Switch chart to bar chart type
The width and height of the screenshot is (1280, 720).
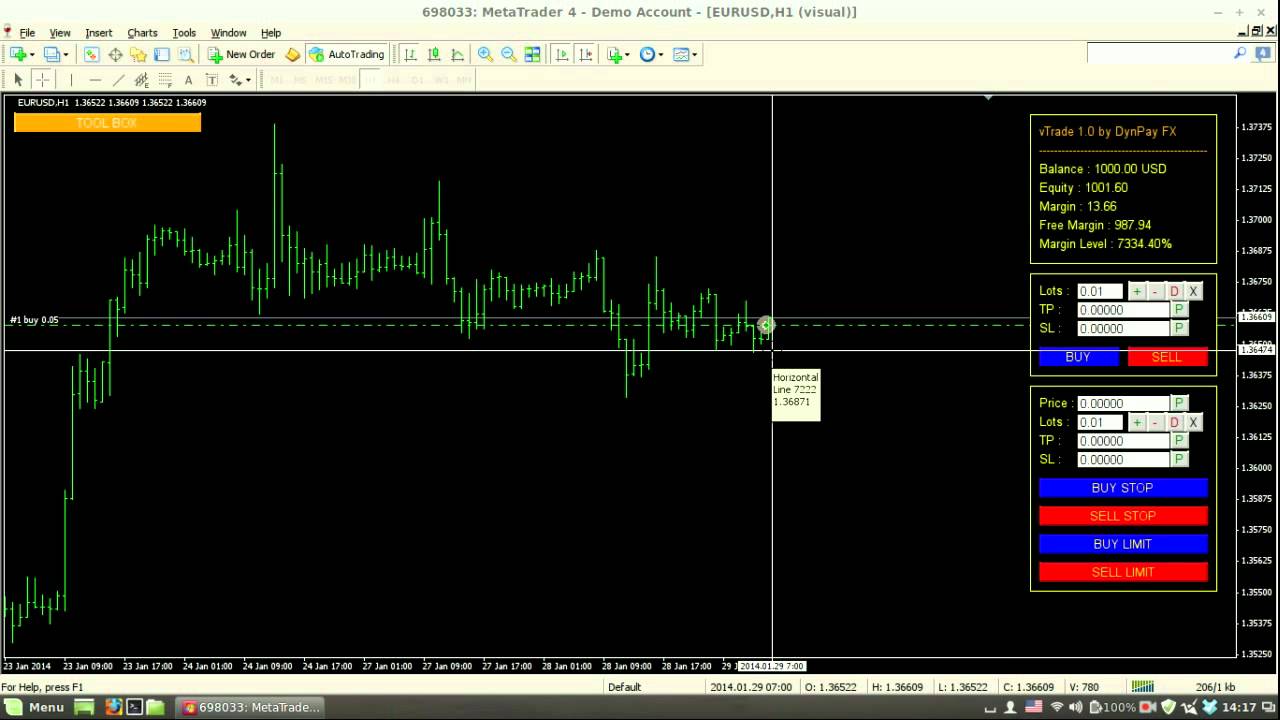tap(410, 54)
